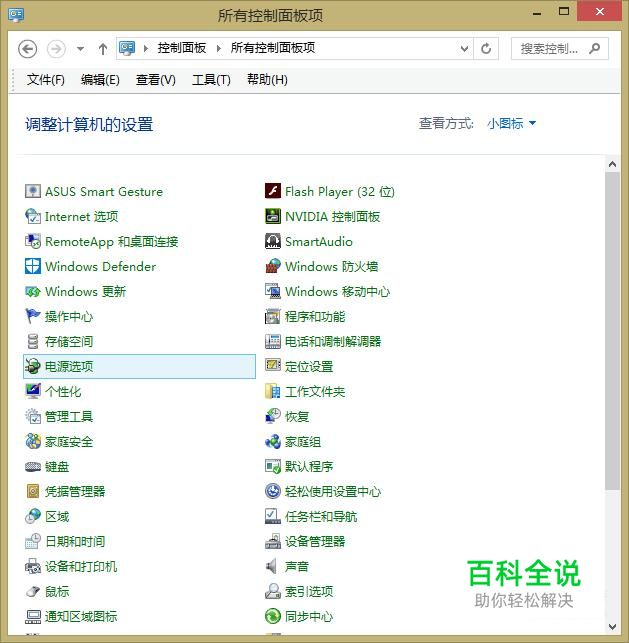Open RemoteApp 和桌面连接 icon
The height and width of the screenshot is (643, 629).
tap(33, 241)
